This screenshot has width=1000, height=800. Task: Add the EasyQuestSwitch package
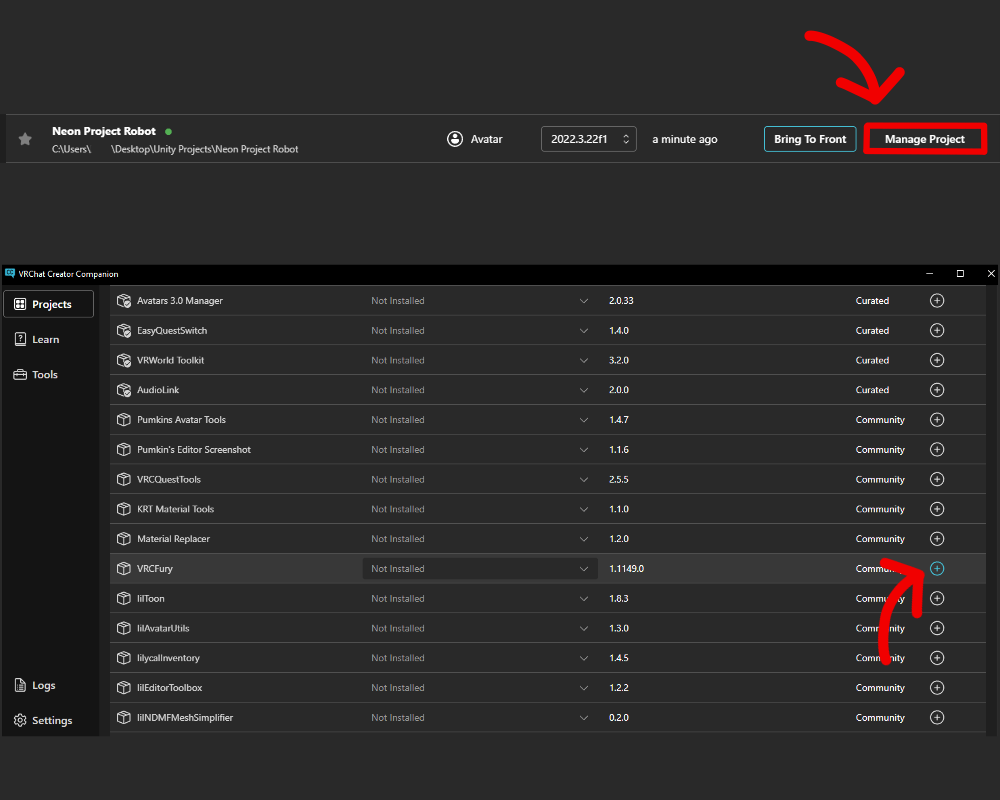937,330
